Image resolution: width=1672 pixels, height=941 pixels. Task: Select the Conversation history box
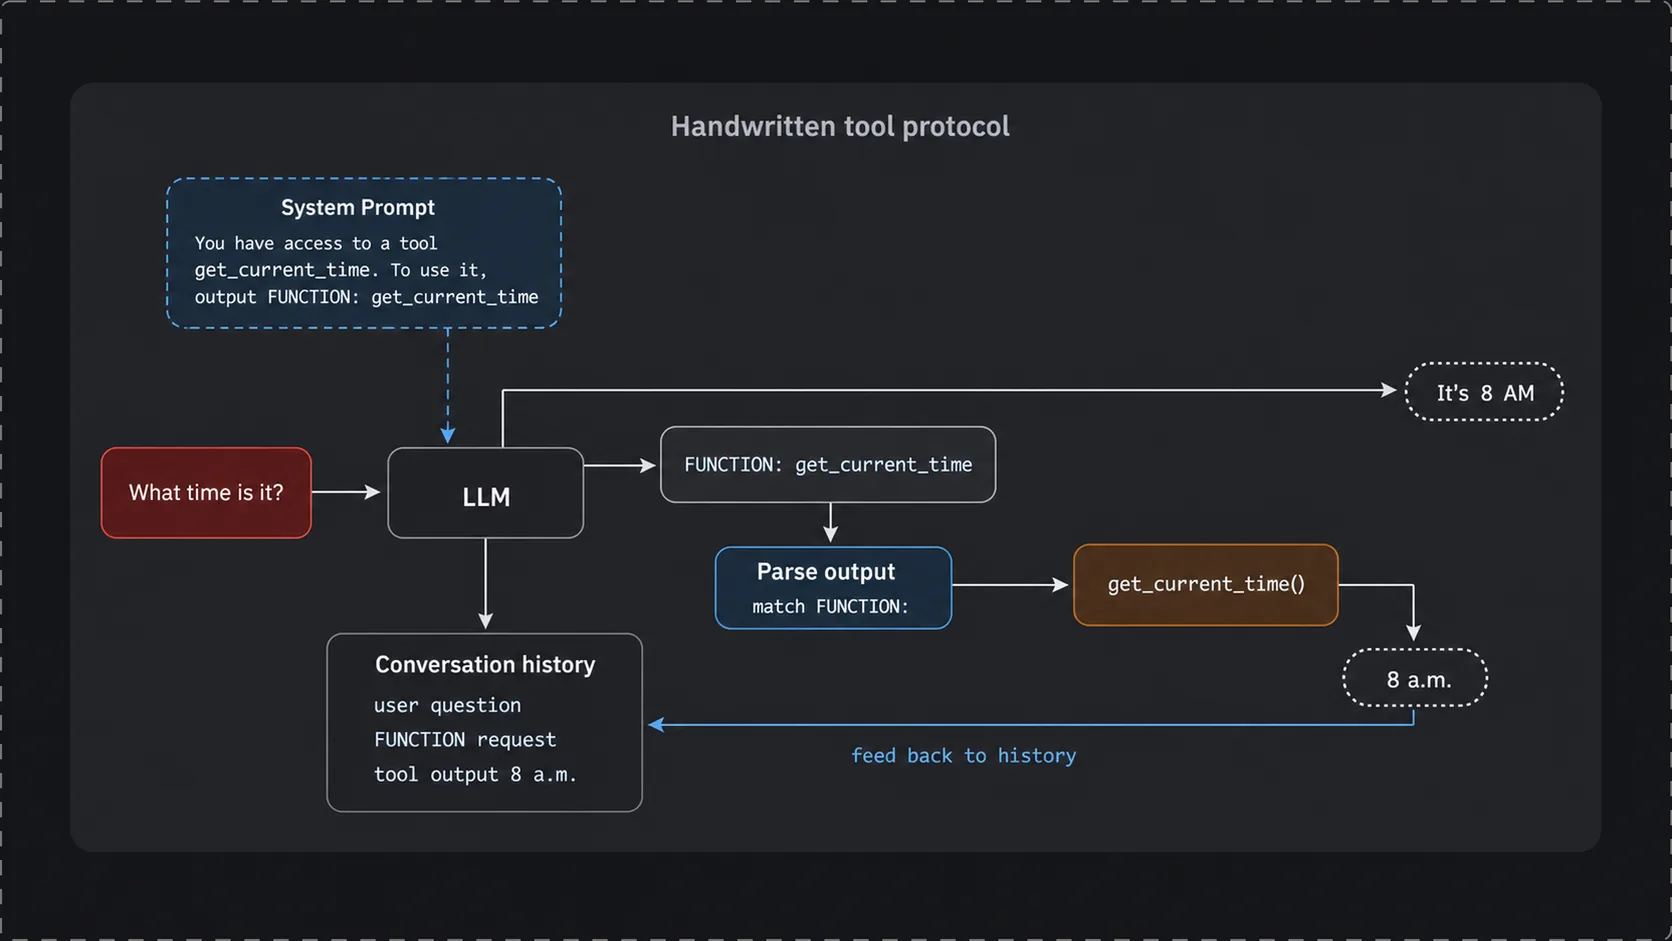pyautogui.click(x=484, y=722)
